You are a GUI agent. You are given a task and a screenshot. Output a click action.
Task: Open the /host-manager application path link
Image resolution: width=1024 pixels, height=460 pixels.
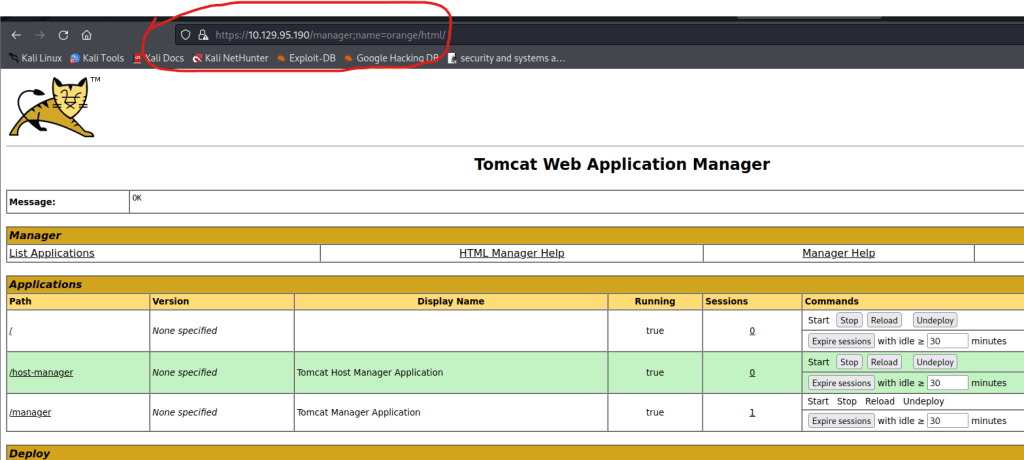pyautogui.click(x=41, y=372)
